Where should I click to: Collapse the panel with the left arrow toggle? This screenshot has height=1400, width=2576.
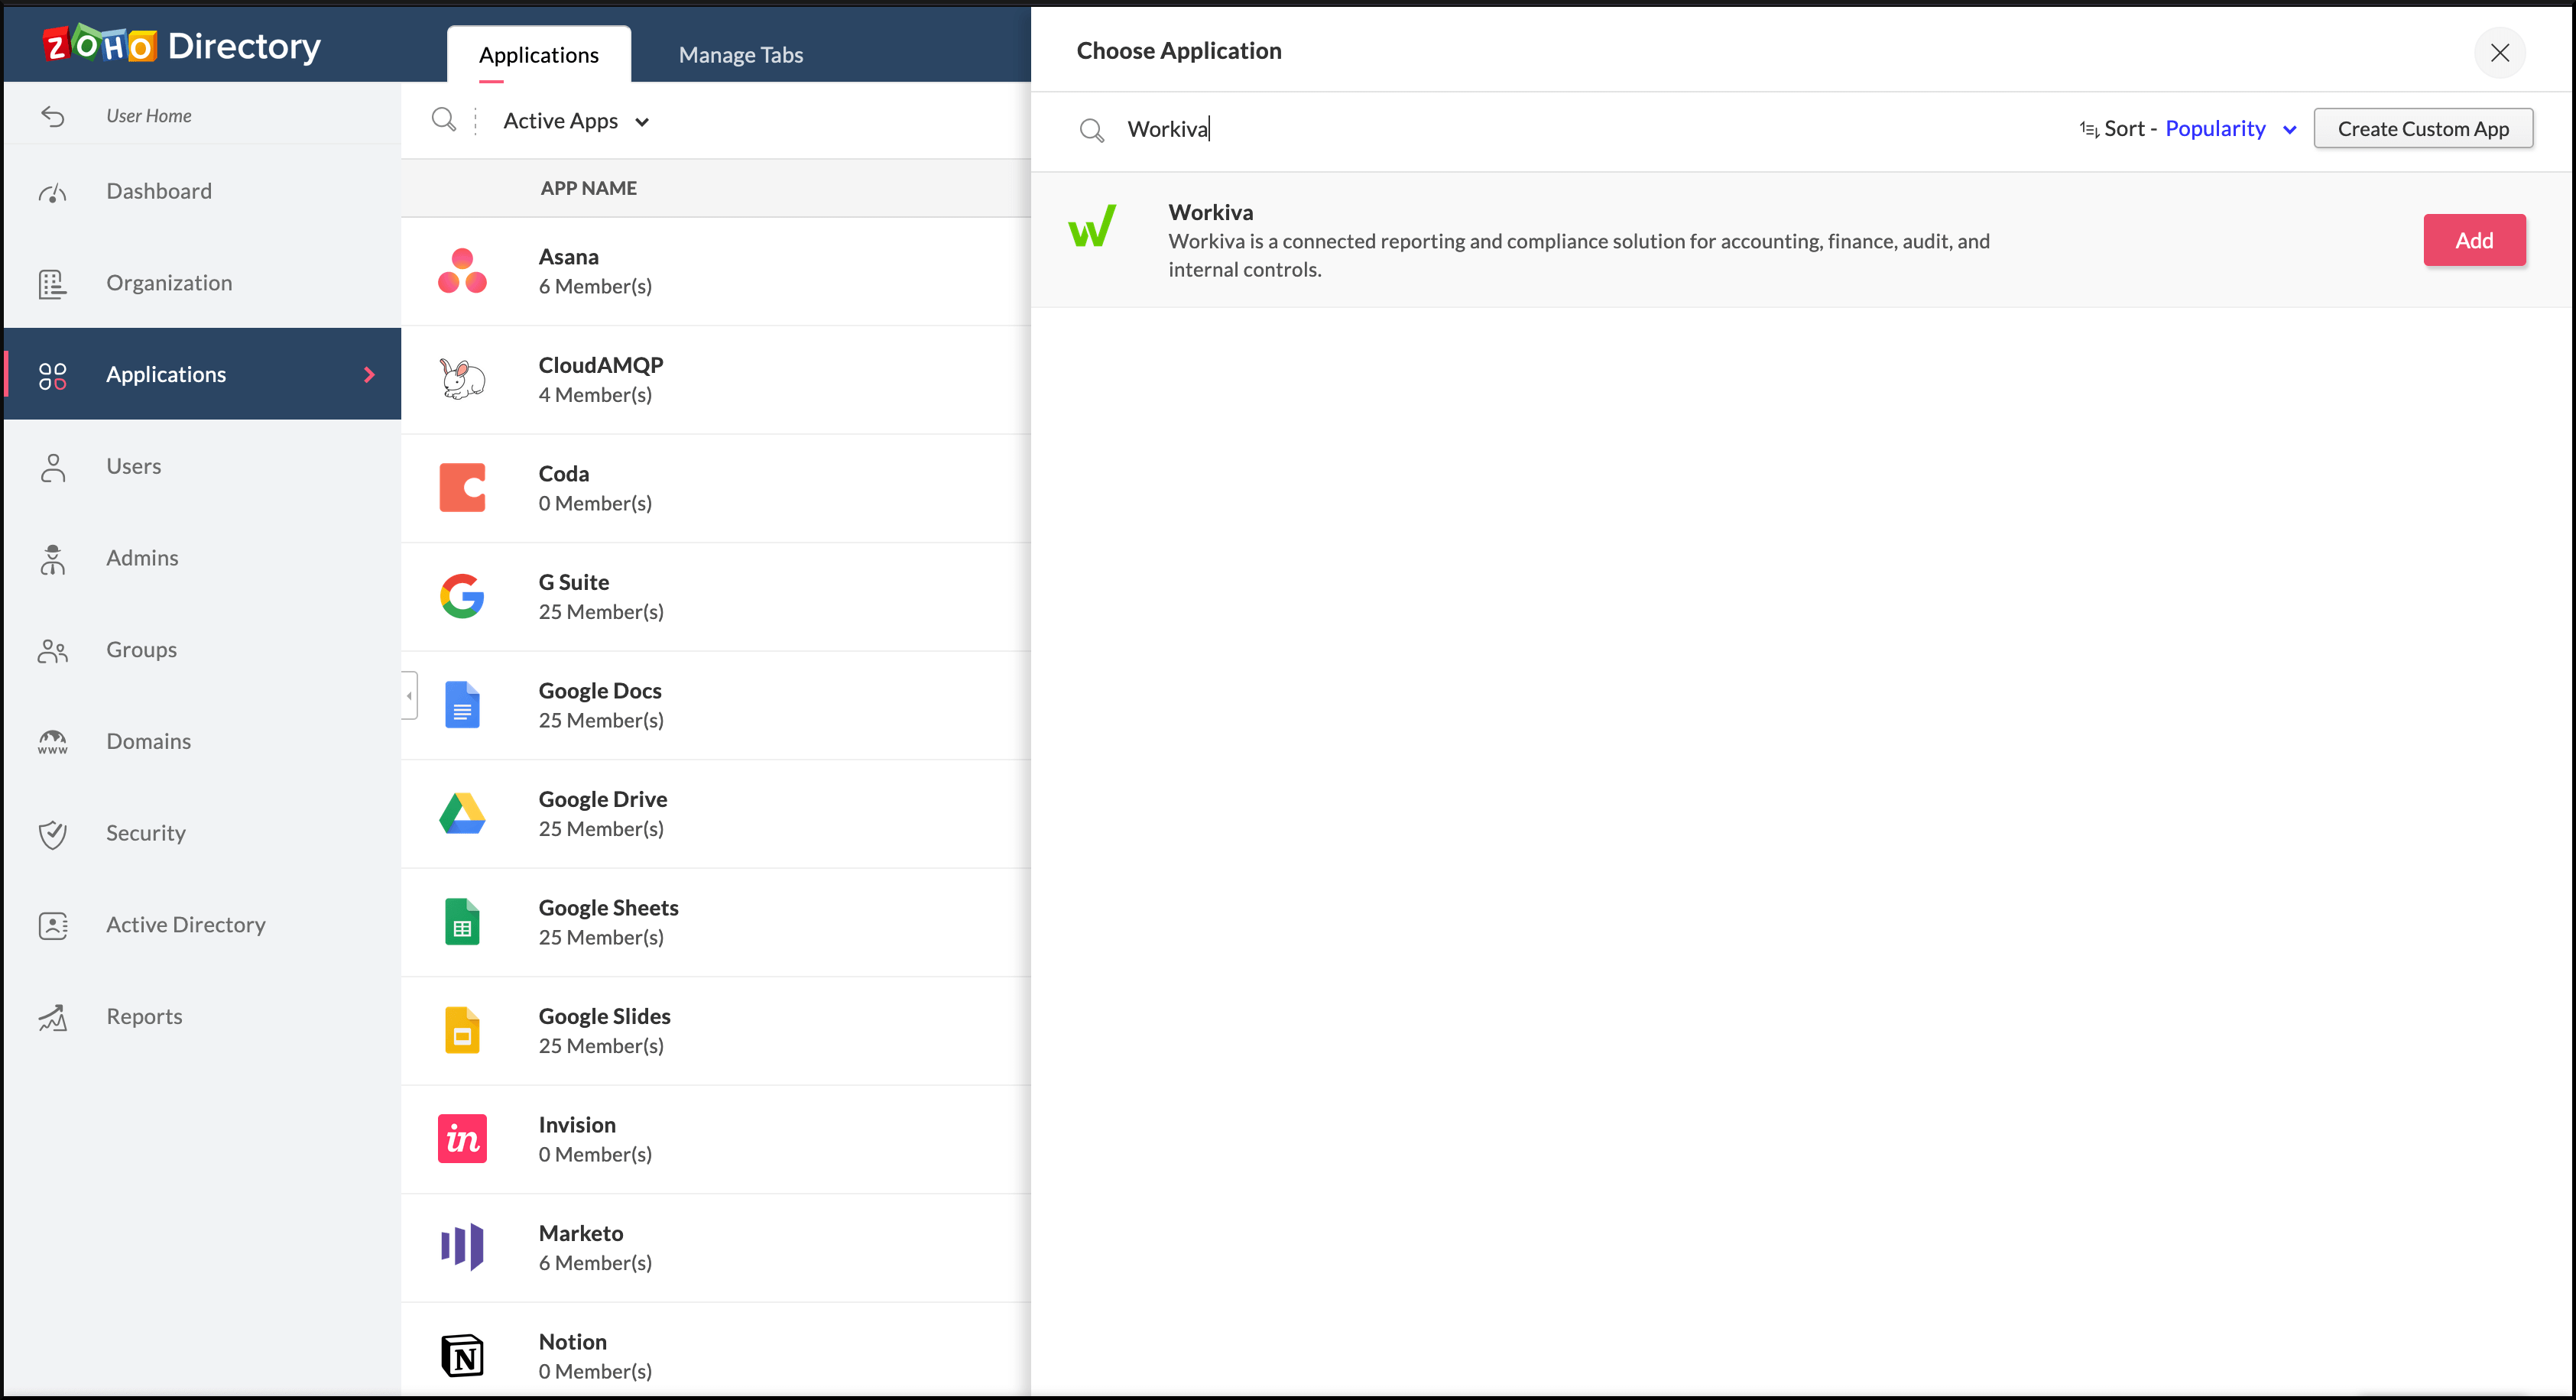point(408,696)
